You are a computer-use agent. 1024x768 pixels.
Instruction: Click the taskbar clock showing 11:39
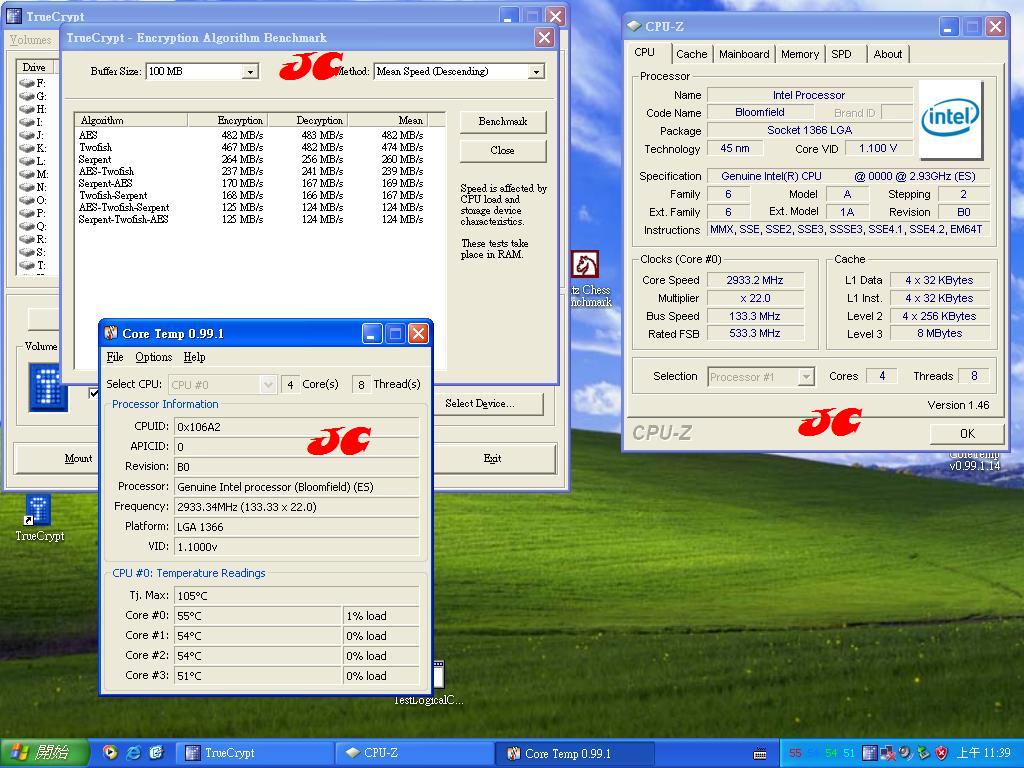click(984, 753)
